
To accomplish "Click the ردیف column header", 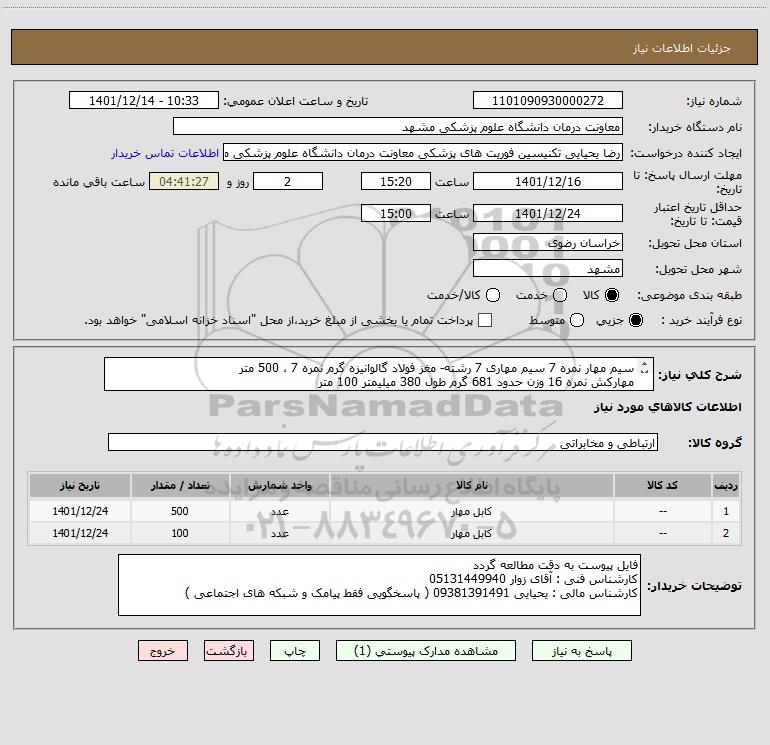I will pyautogui.click(x=726, y=485).
